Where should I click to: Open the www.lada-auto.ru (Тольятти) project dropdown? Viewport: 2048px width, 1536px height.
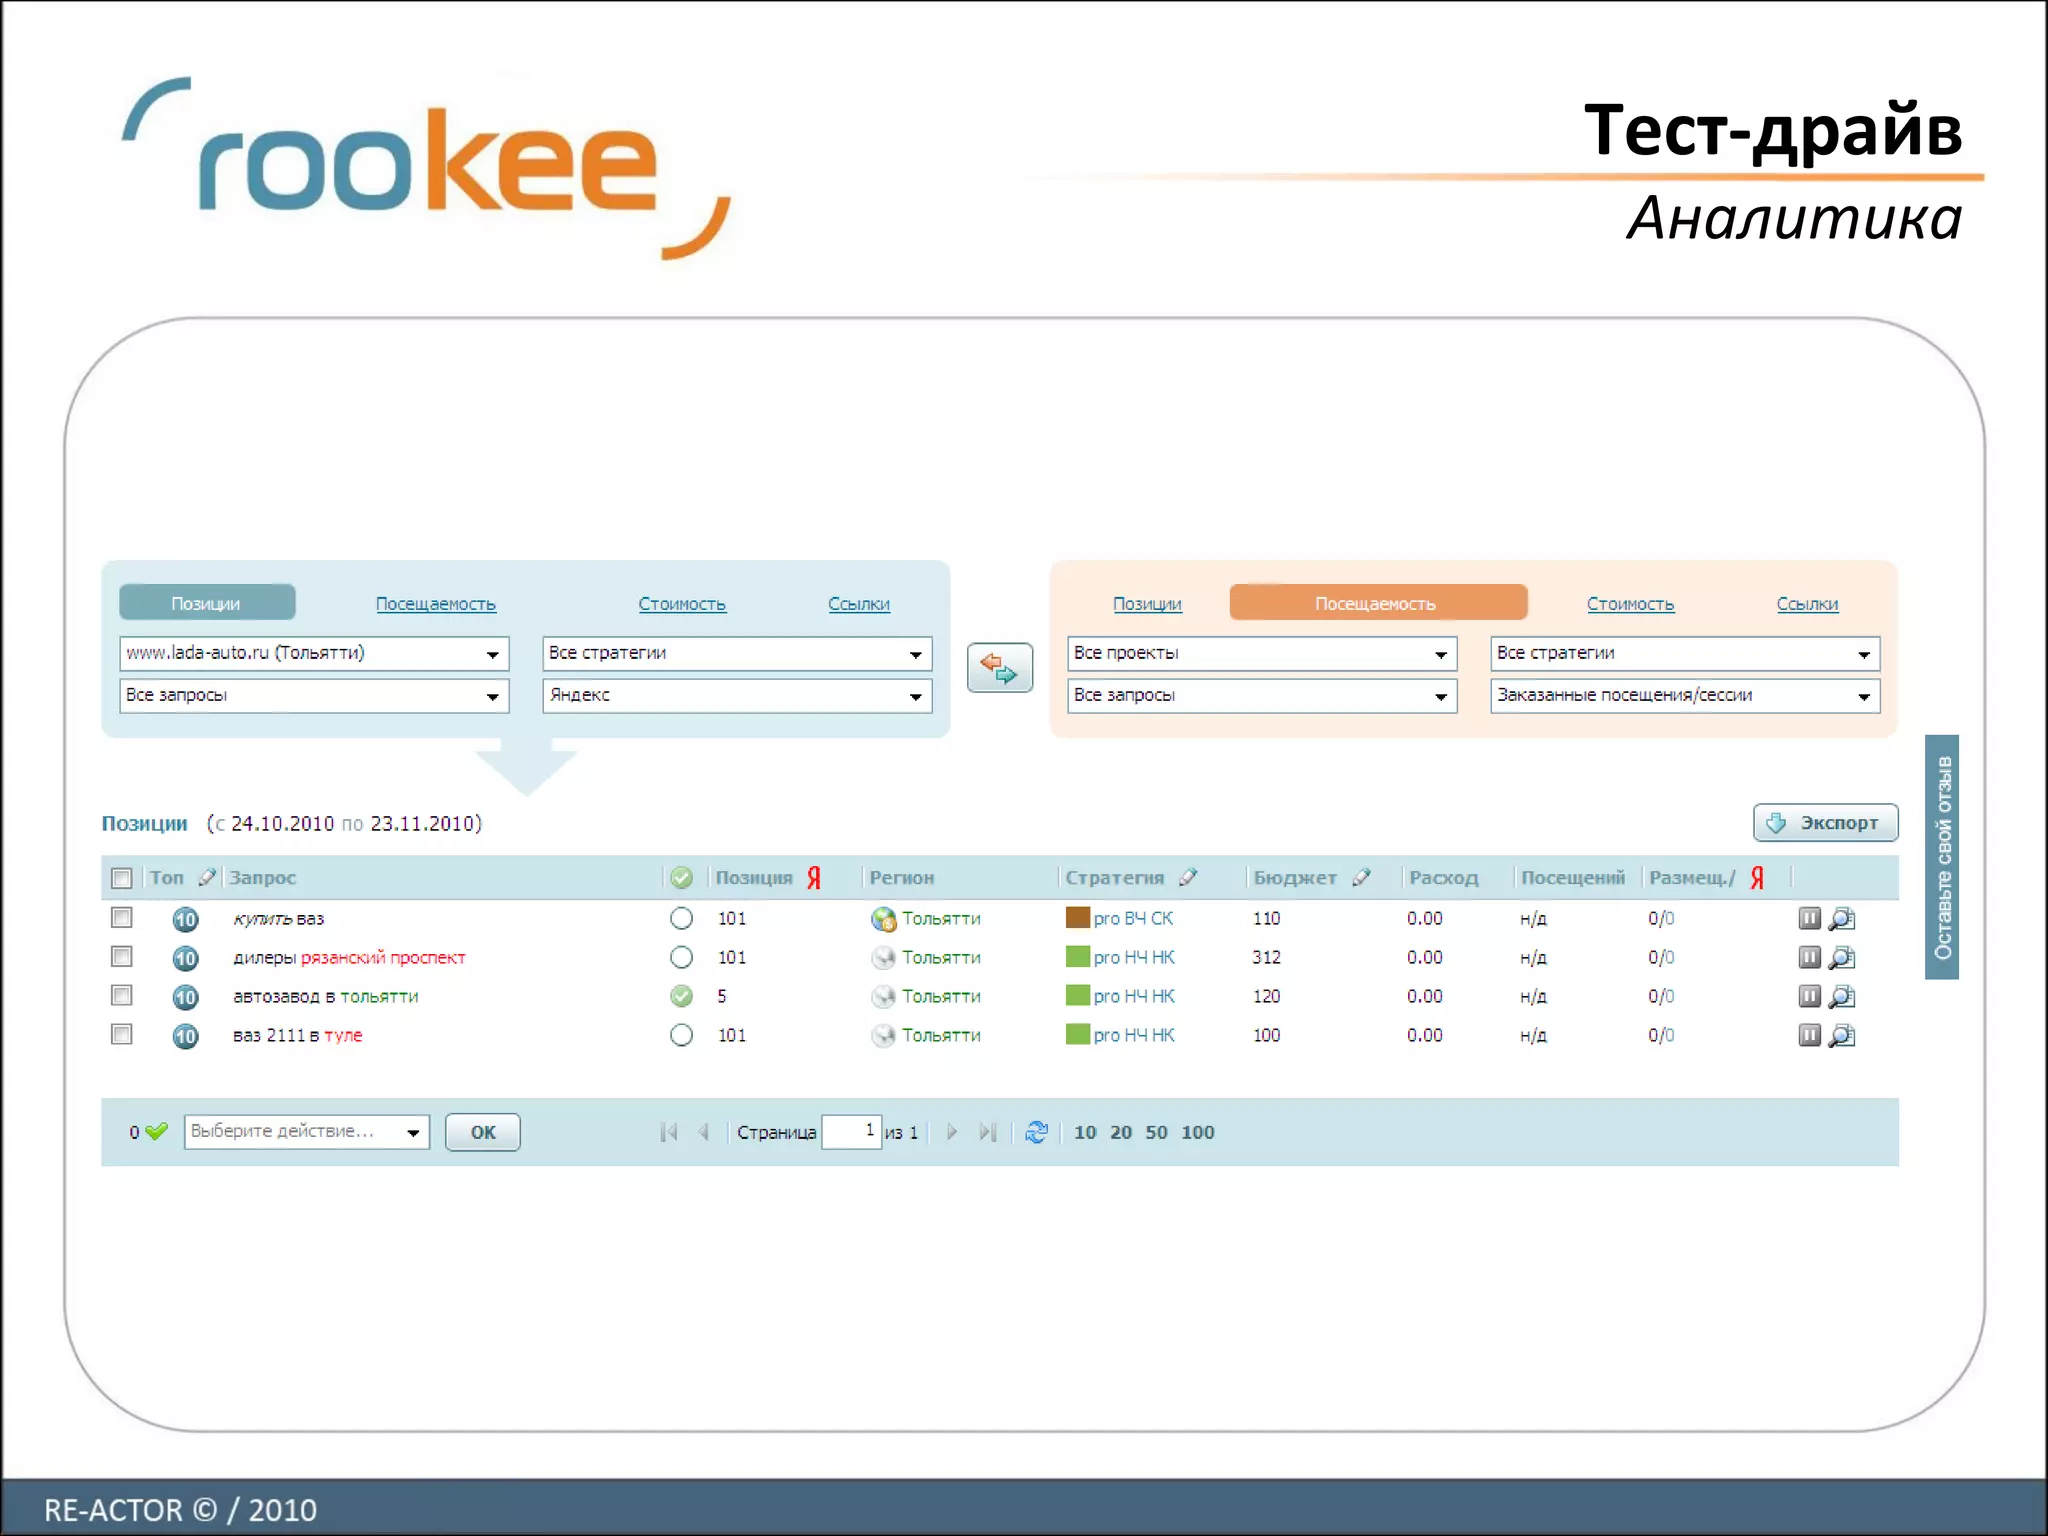point(314,653)
